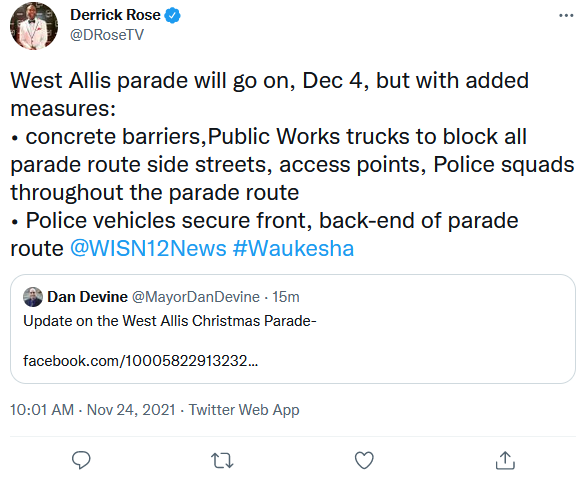582x479 pixels.
Task: Click the Derrick Rose display name
Action: pyautogui.click(x=115, y=15)
